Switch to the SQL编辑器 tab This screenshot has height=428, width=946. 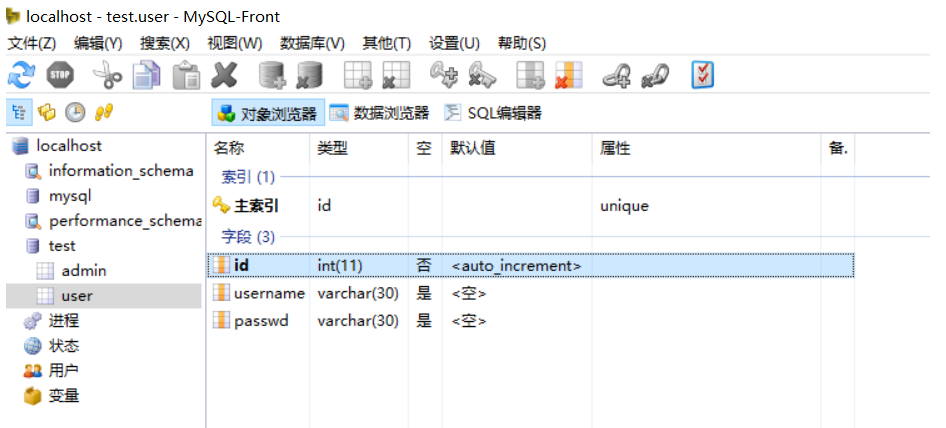coord(493,113)
